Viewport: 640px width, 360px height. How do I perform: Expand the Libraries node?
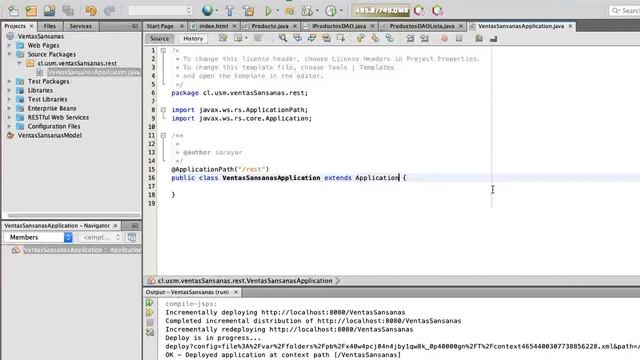(9, 90)
